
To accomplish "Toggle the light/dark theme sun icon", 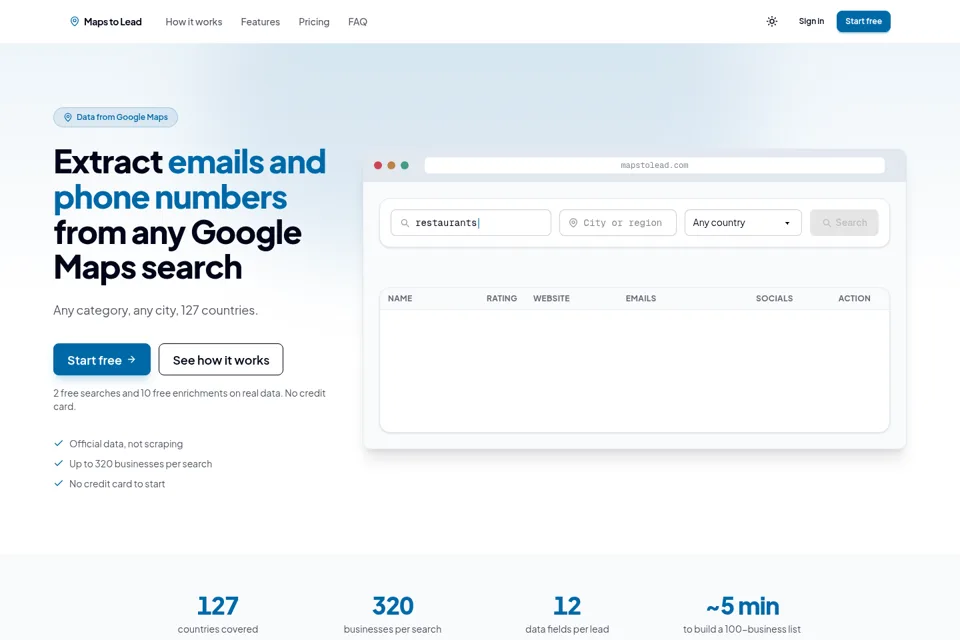I will click(772, 21).
